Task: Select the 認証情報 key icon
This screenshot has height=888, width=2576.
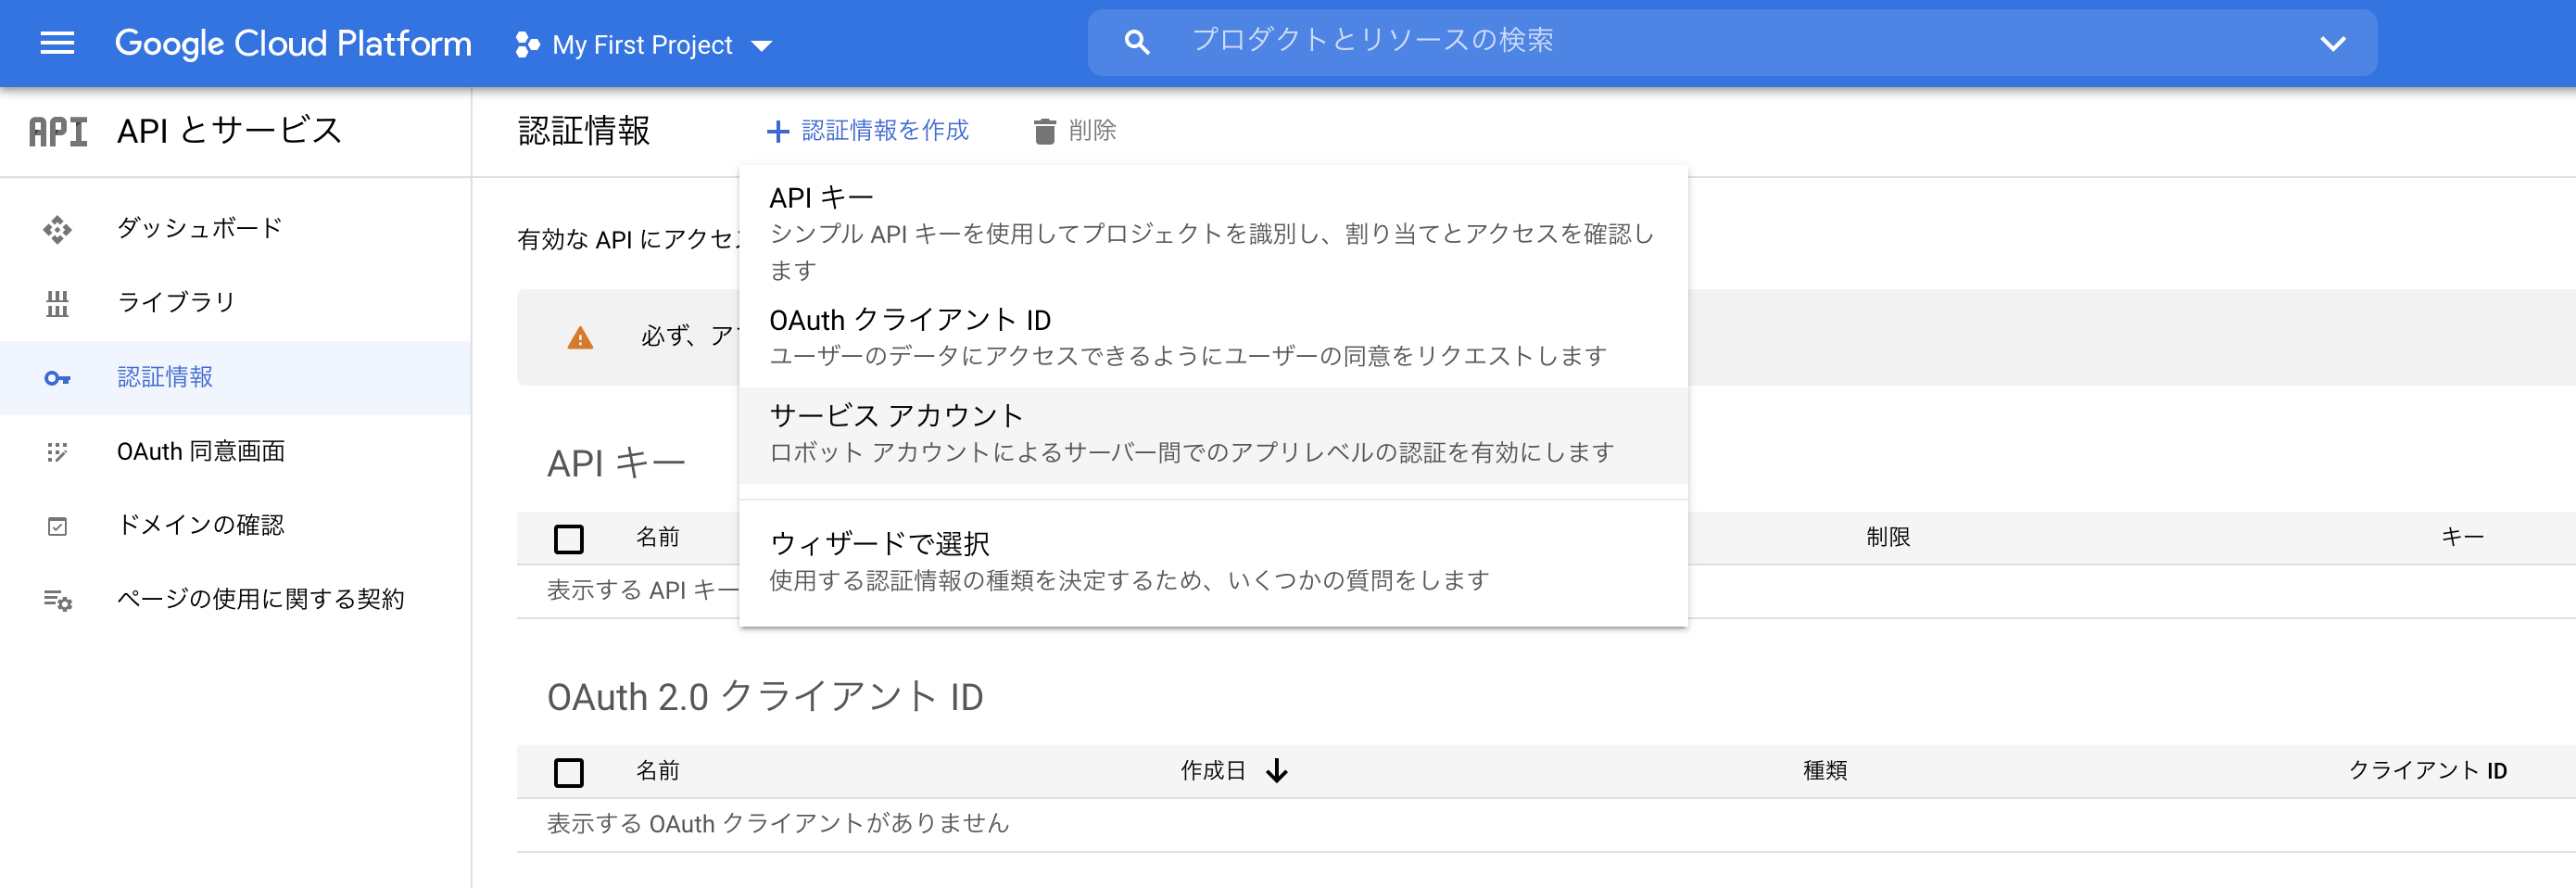Action: coord(58,378)
